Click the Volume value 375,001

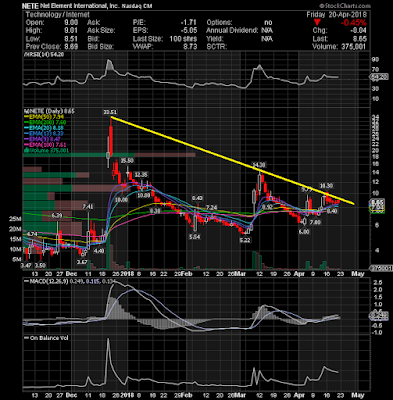(353, 47)
